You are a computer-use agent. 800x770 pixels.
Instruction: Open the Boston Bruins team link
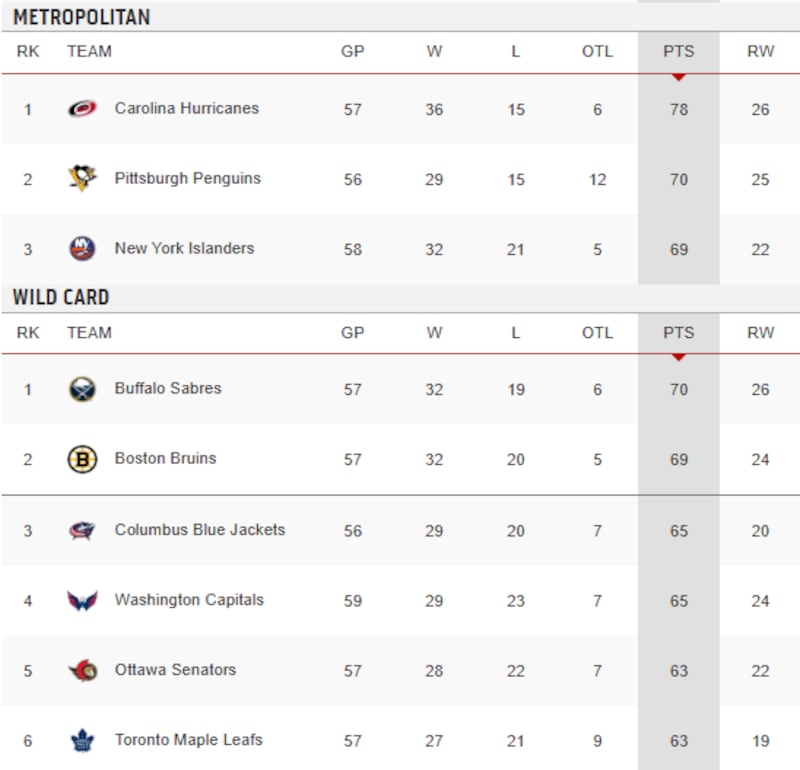(x=165, y=458)
